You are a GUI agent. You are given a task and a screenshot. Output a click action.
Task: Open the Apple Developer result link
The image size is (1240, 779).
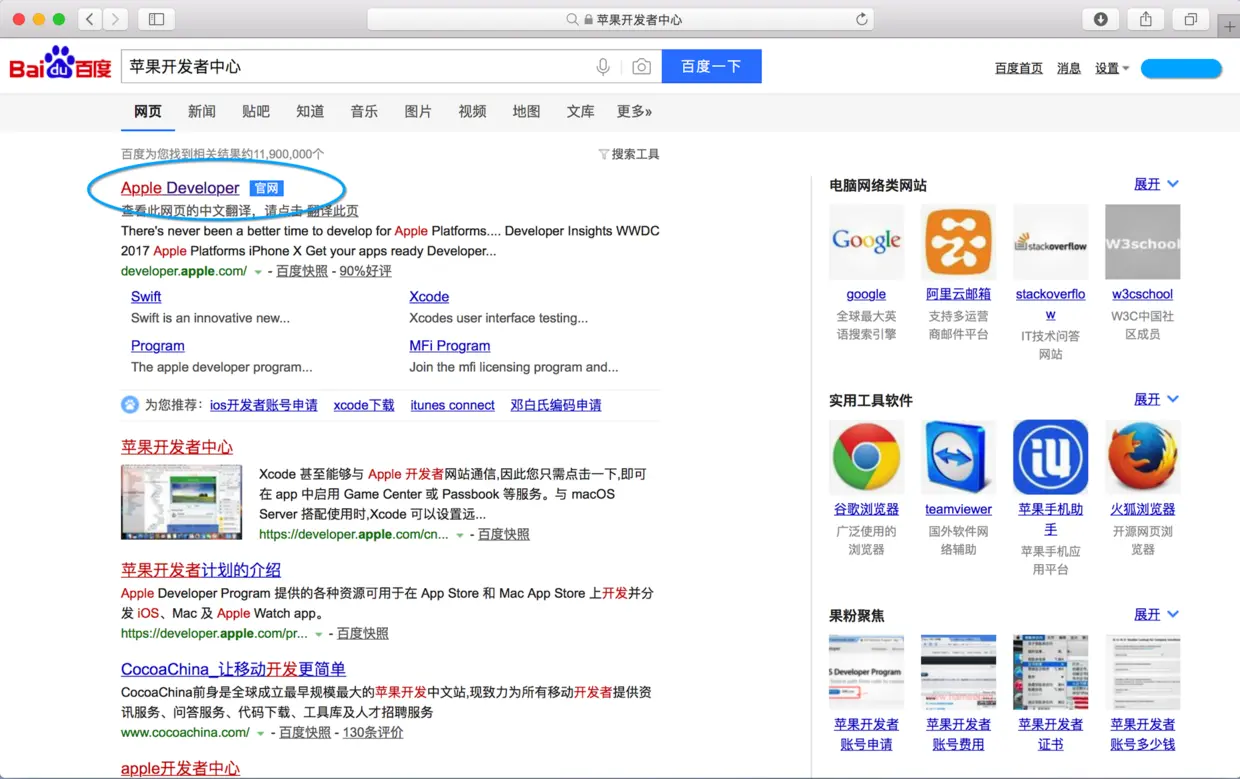180,188
